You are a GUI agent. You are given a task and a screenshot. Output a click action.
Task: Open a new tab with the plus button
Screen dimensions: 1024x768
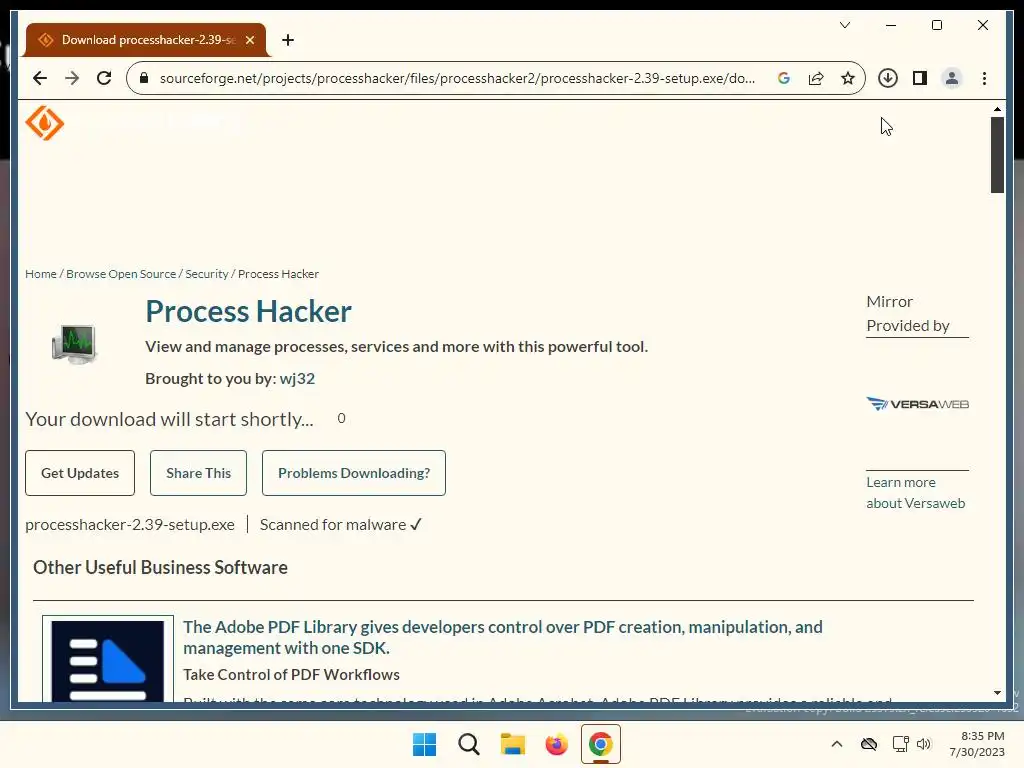tap(288, 40)
